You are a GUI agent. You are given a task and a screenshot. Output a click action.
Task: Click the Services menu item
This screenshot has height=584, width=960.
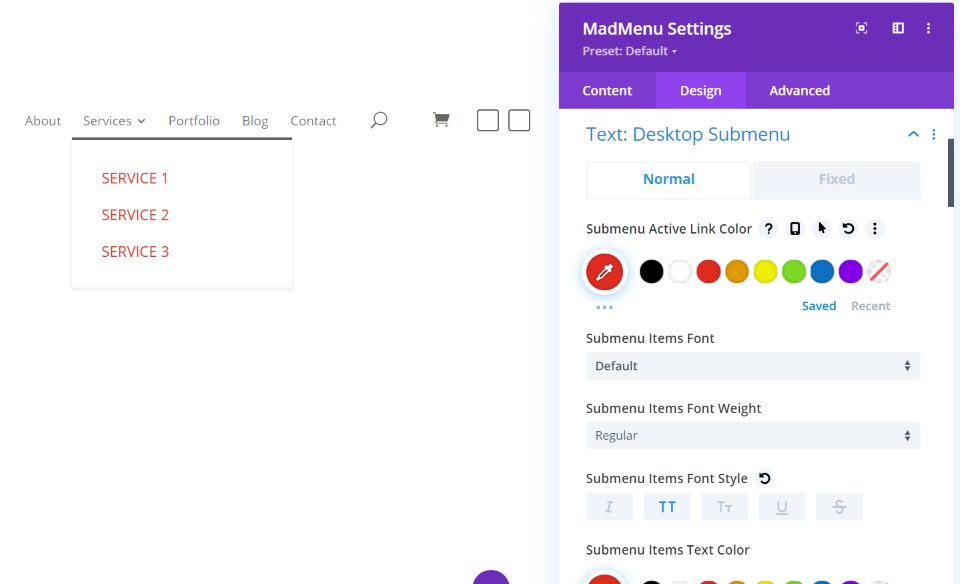coord(107,121)
